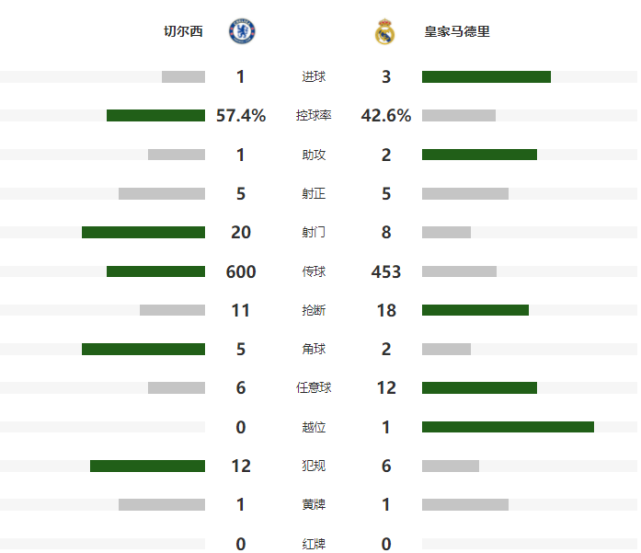Click the 控球率 stat label
The image size is (641, 553).
(314, 116)
